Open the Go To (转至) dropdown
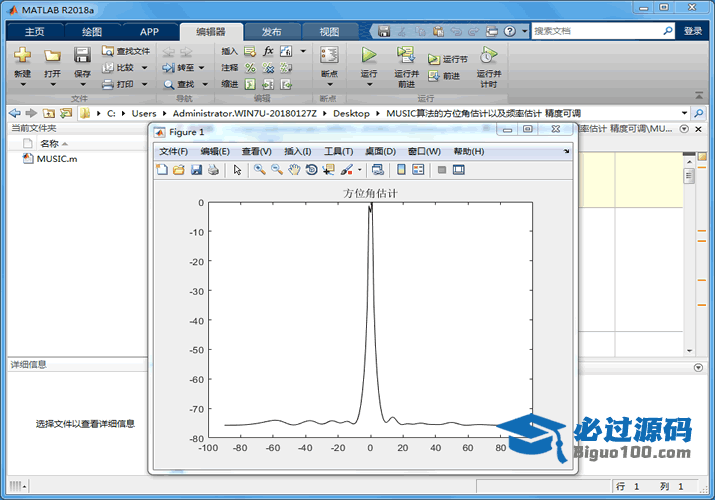Screen dimensions: 715x500 point(202,68)
